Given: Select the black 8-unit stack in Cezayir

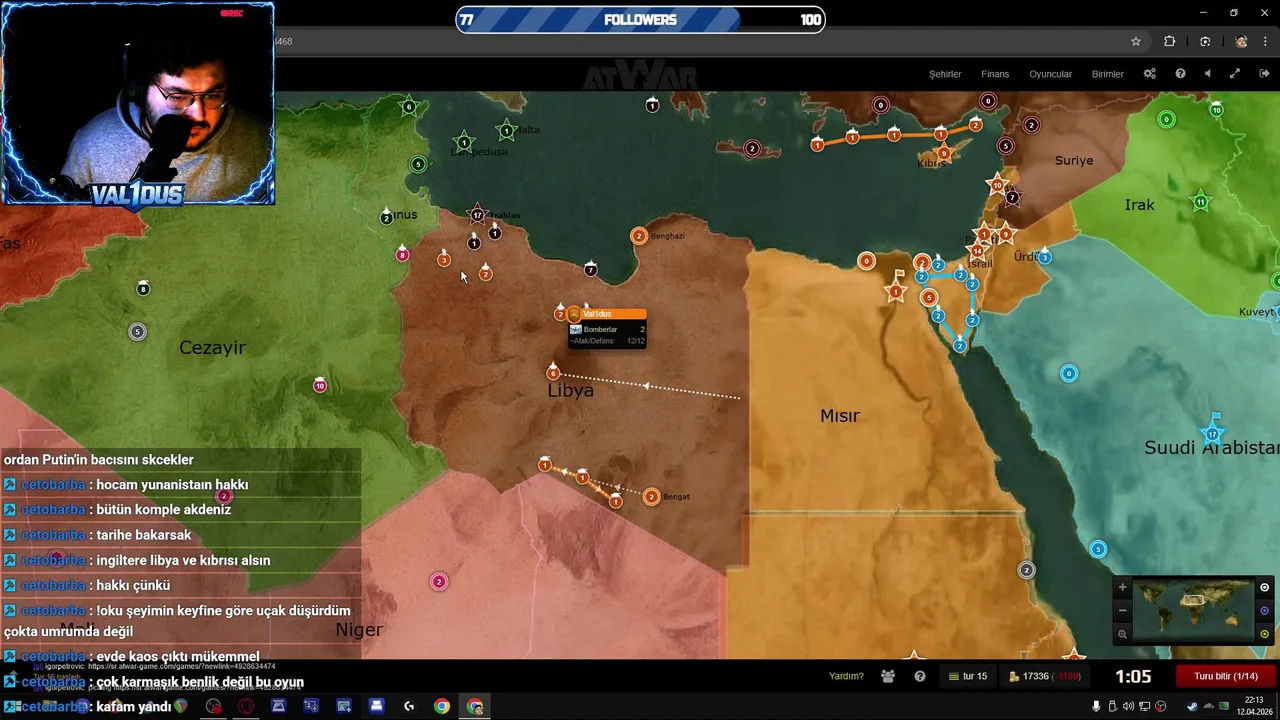Looking at the screenshot, I should click(x=143, y=289).
